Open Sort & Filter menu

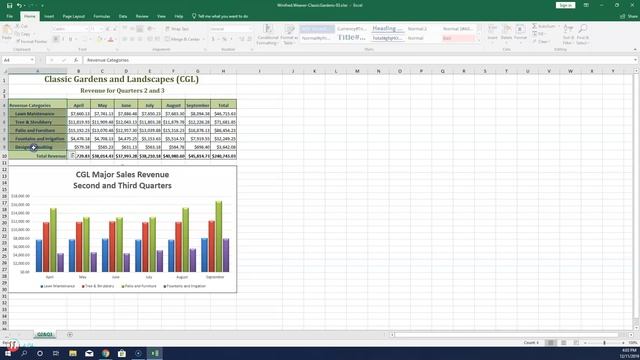(x=568, y=34)
